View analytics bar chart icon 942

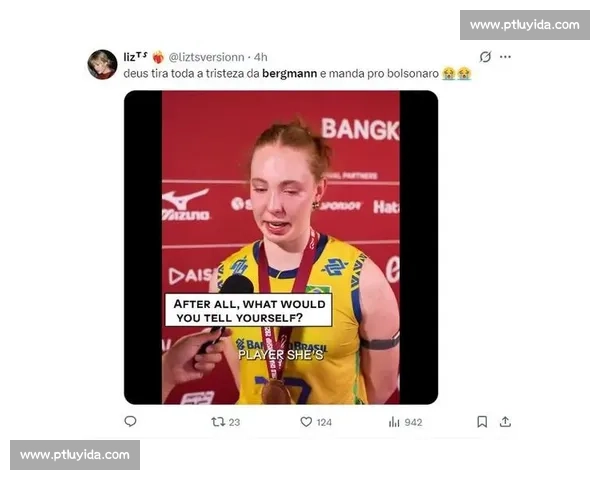[394, 422]
